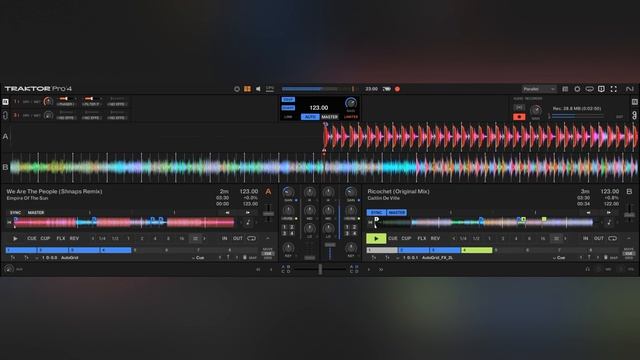Viewport: 640px width, 360px height.
Task: Toggle the loop active icon on Deck A
Action: 251,238
